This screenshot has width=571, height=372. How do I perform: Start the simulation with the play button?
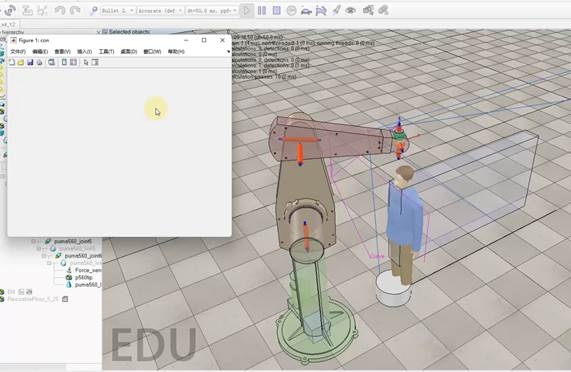(x=247, y=11)
